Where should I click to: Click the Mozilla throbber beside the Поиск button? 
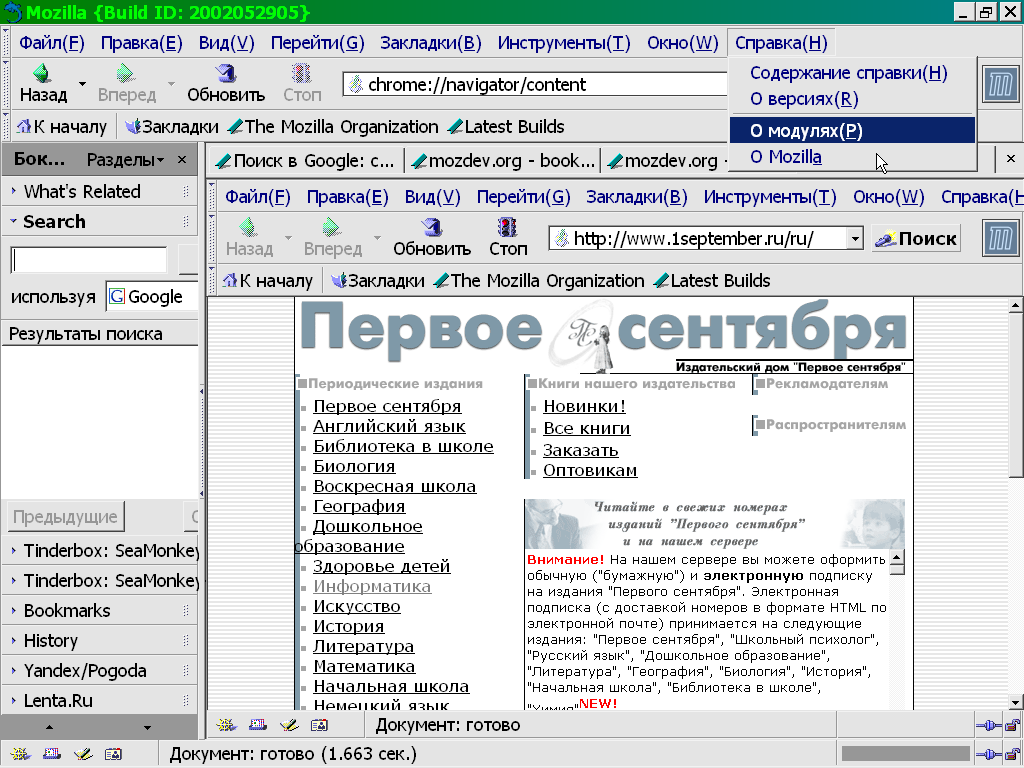click(999, 238)
